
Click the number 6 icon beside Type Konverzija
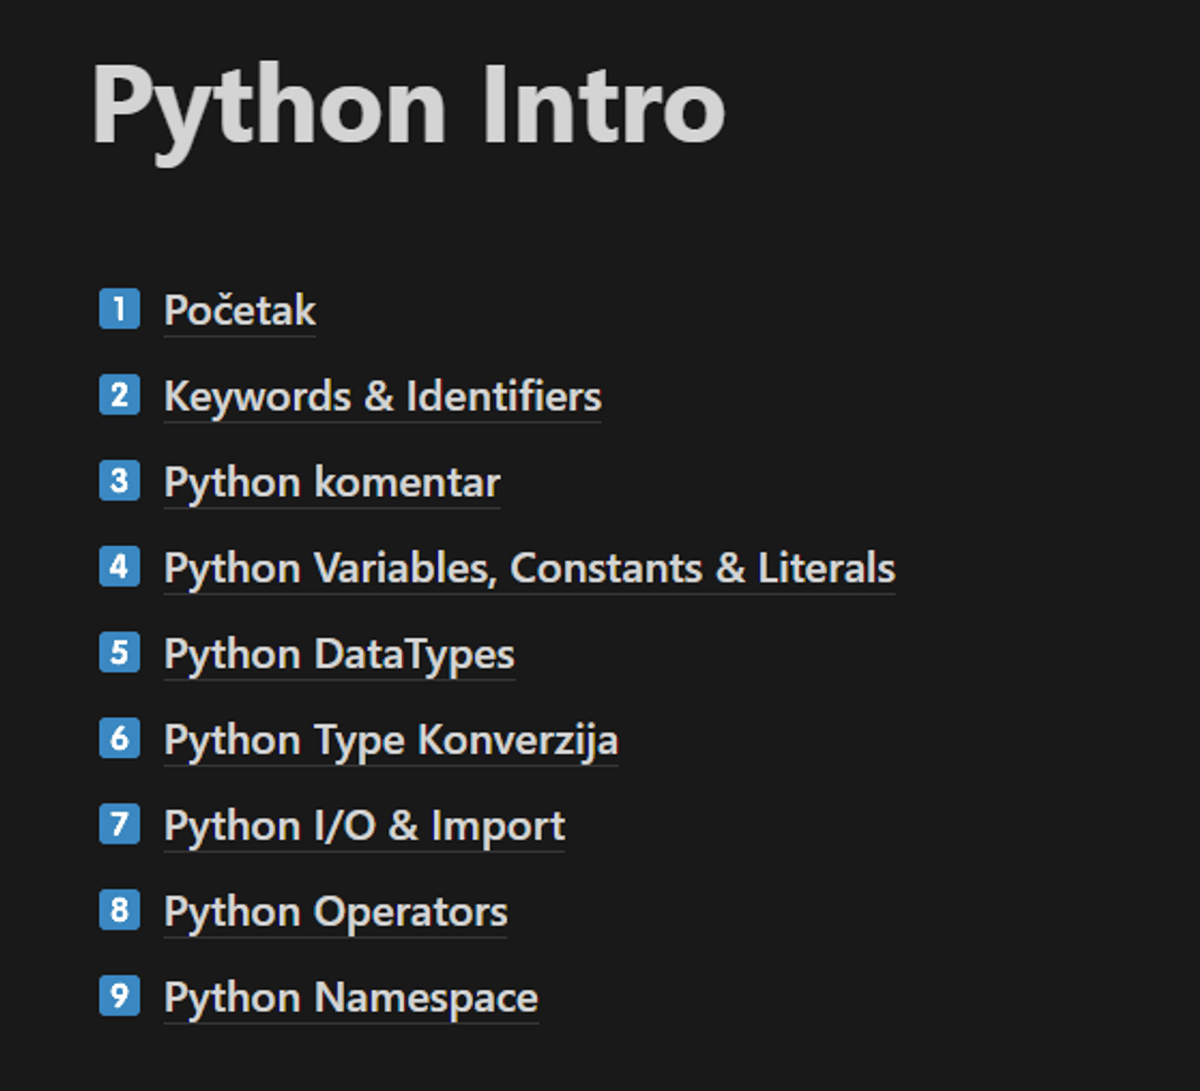coord(119,739)
